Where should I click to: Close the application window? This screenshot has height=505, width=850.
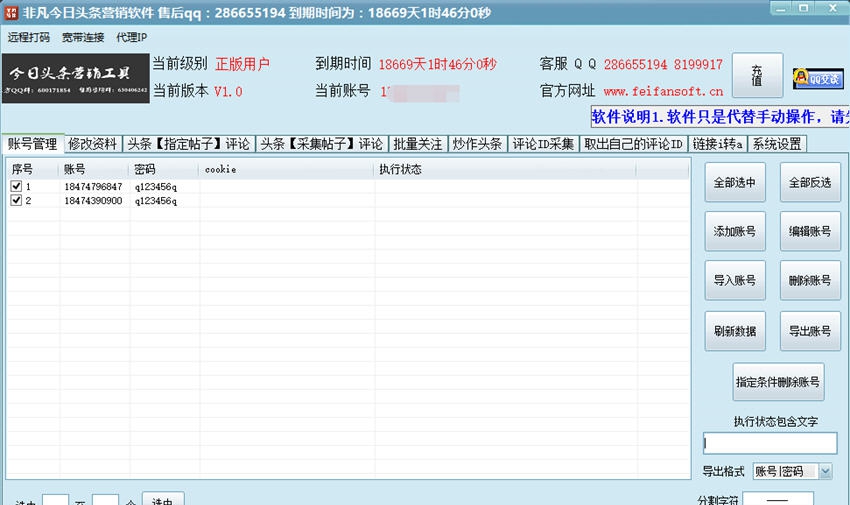833,8
